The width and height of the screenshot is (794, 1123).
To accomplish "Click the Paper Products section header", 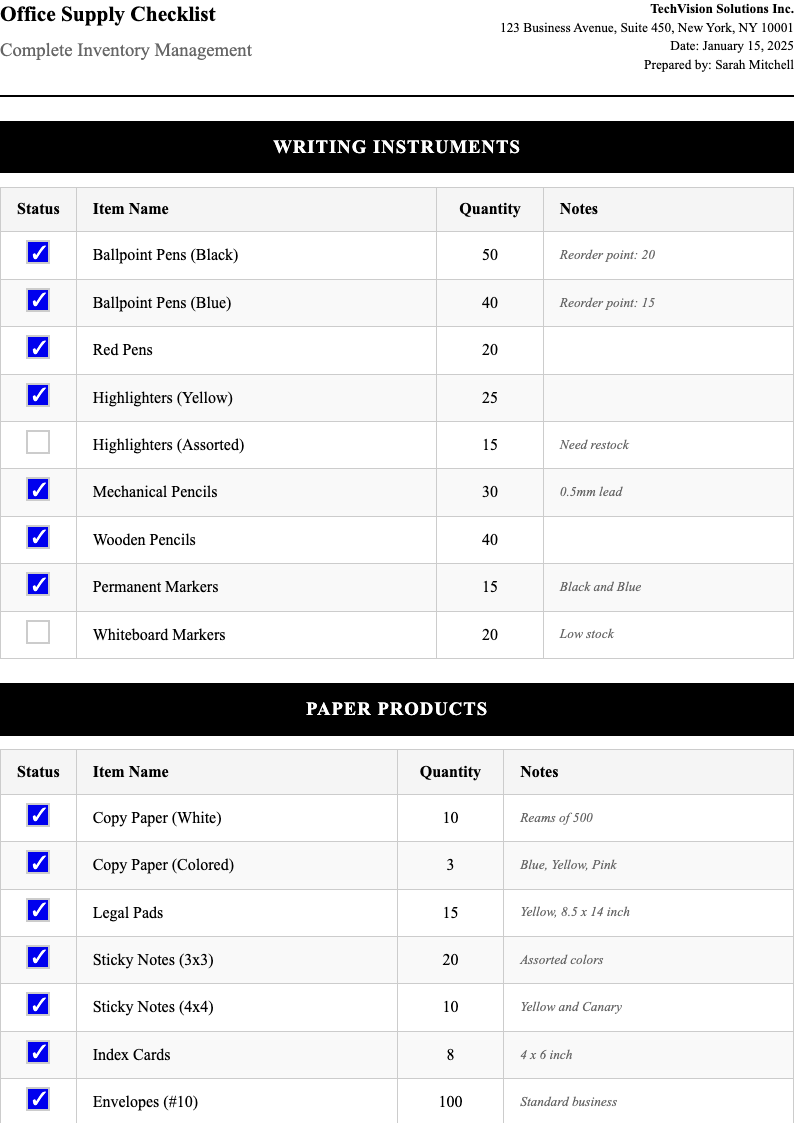I will pos(397,709).
